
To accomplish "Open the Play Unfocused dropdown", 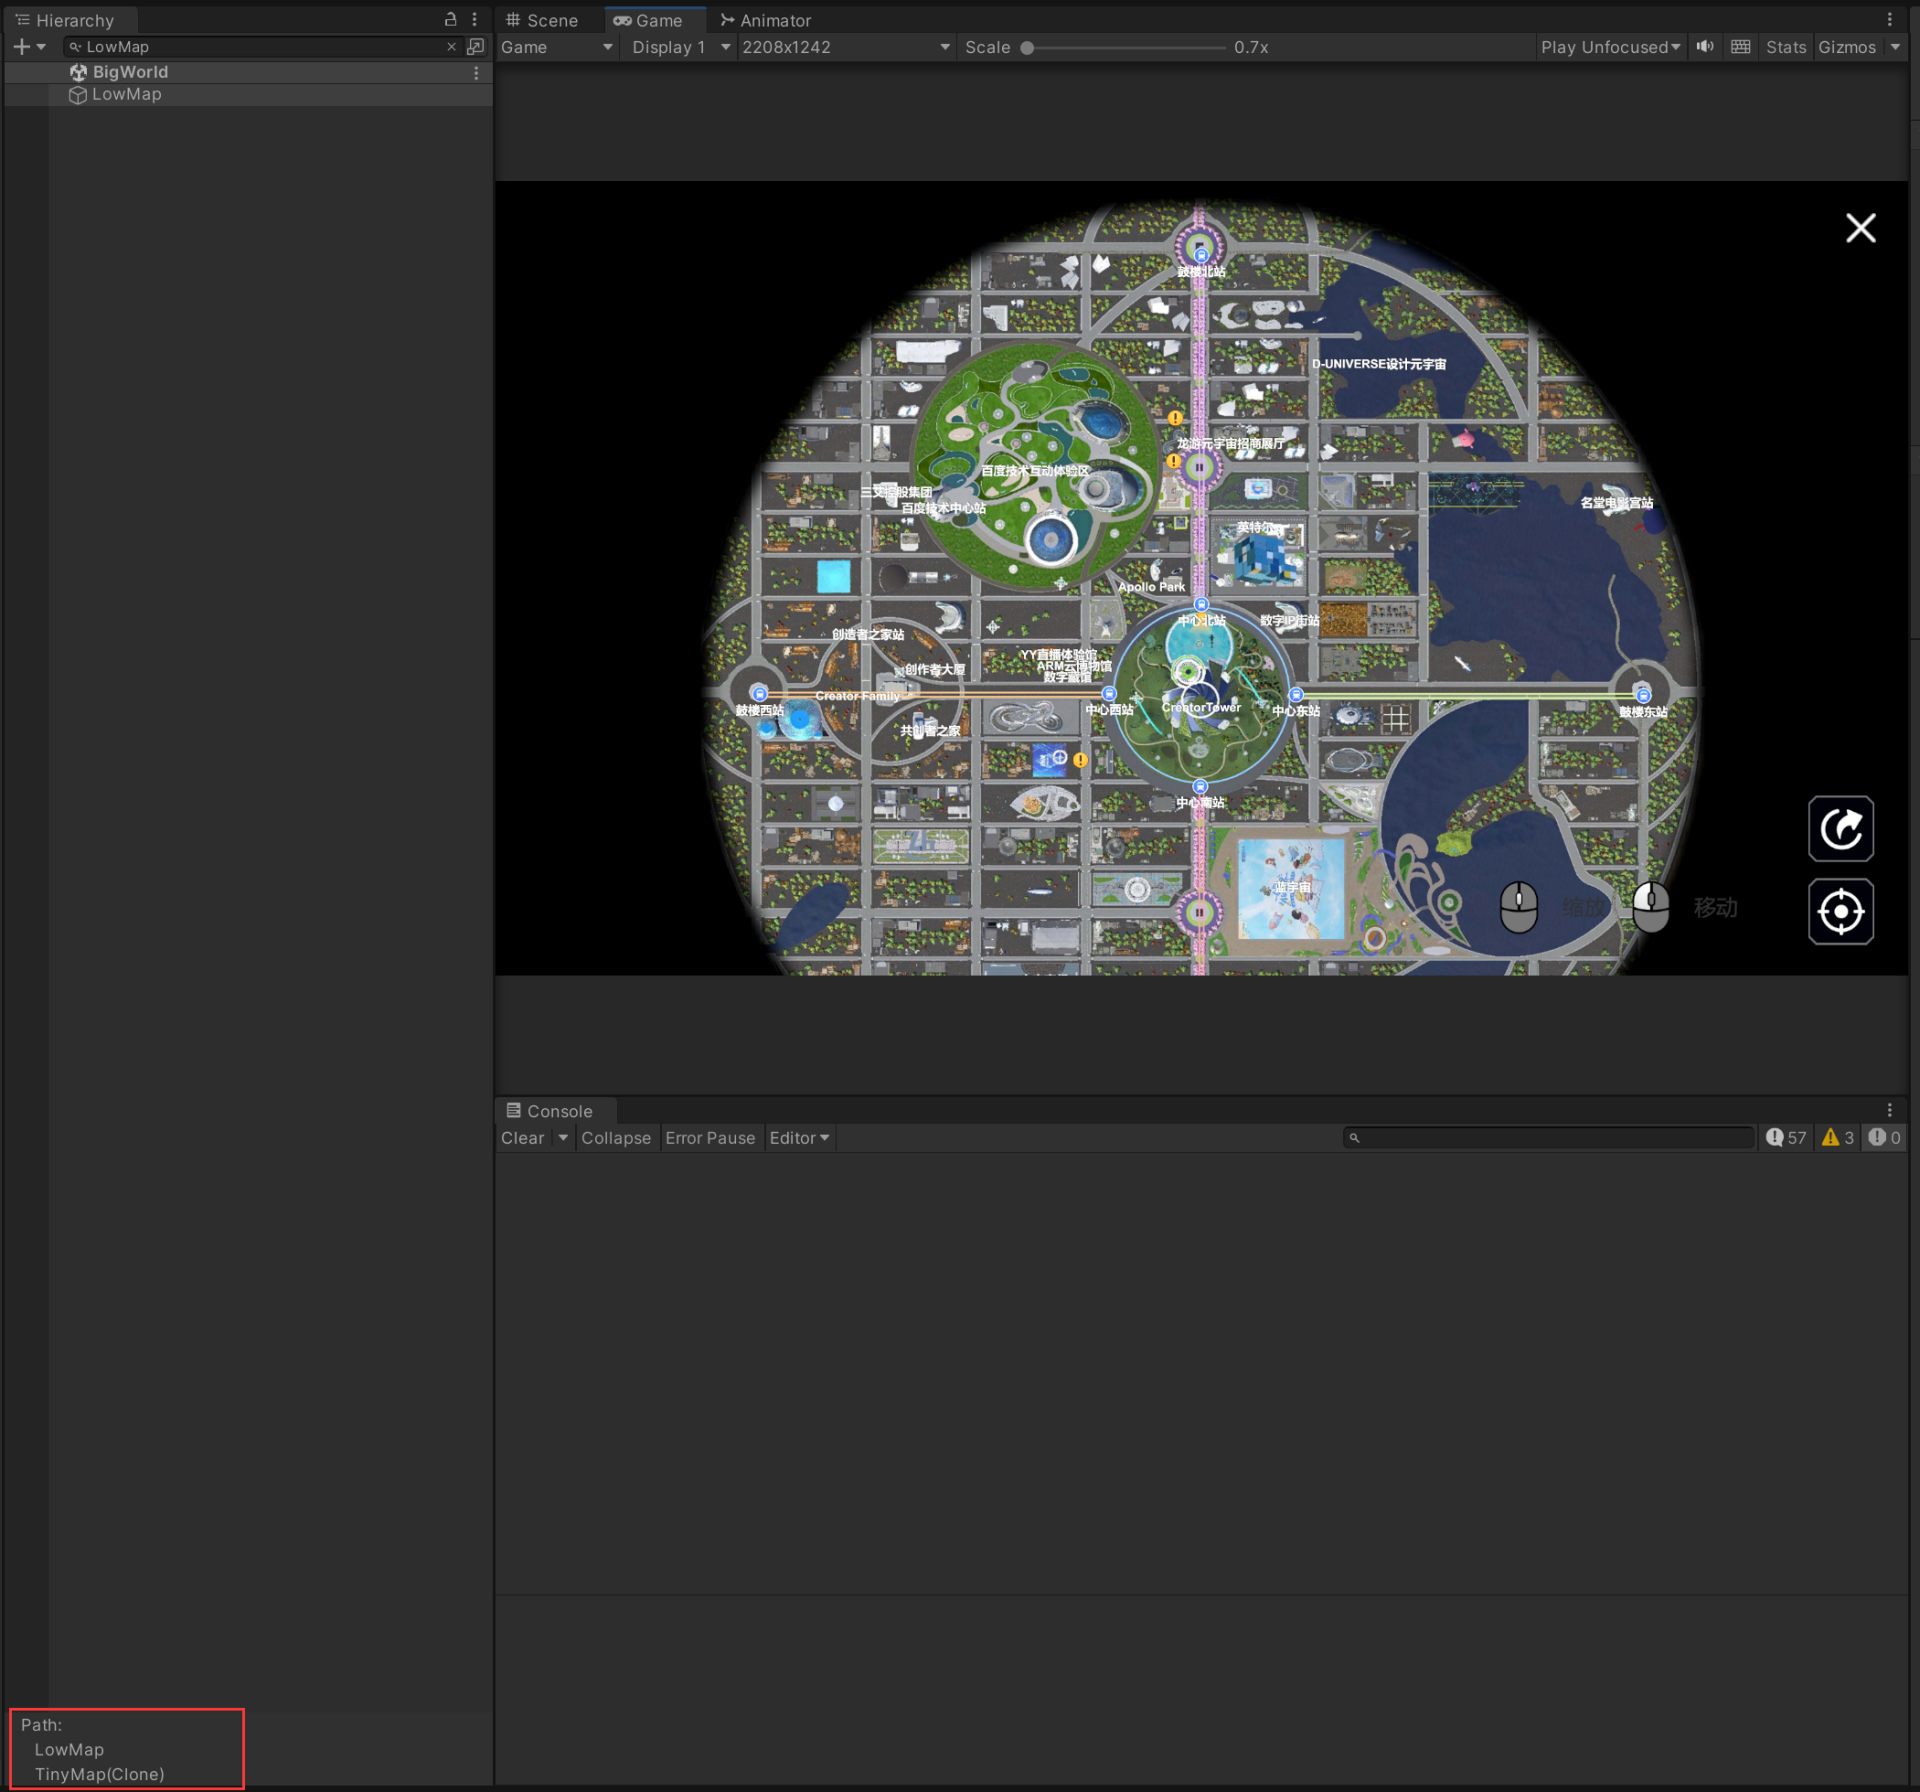I will (x=1610, y=47).
